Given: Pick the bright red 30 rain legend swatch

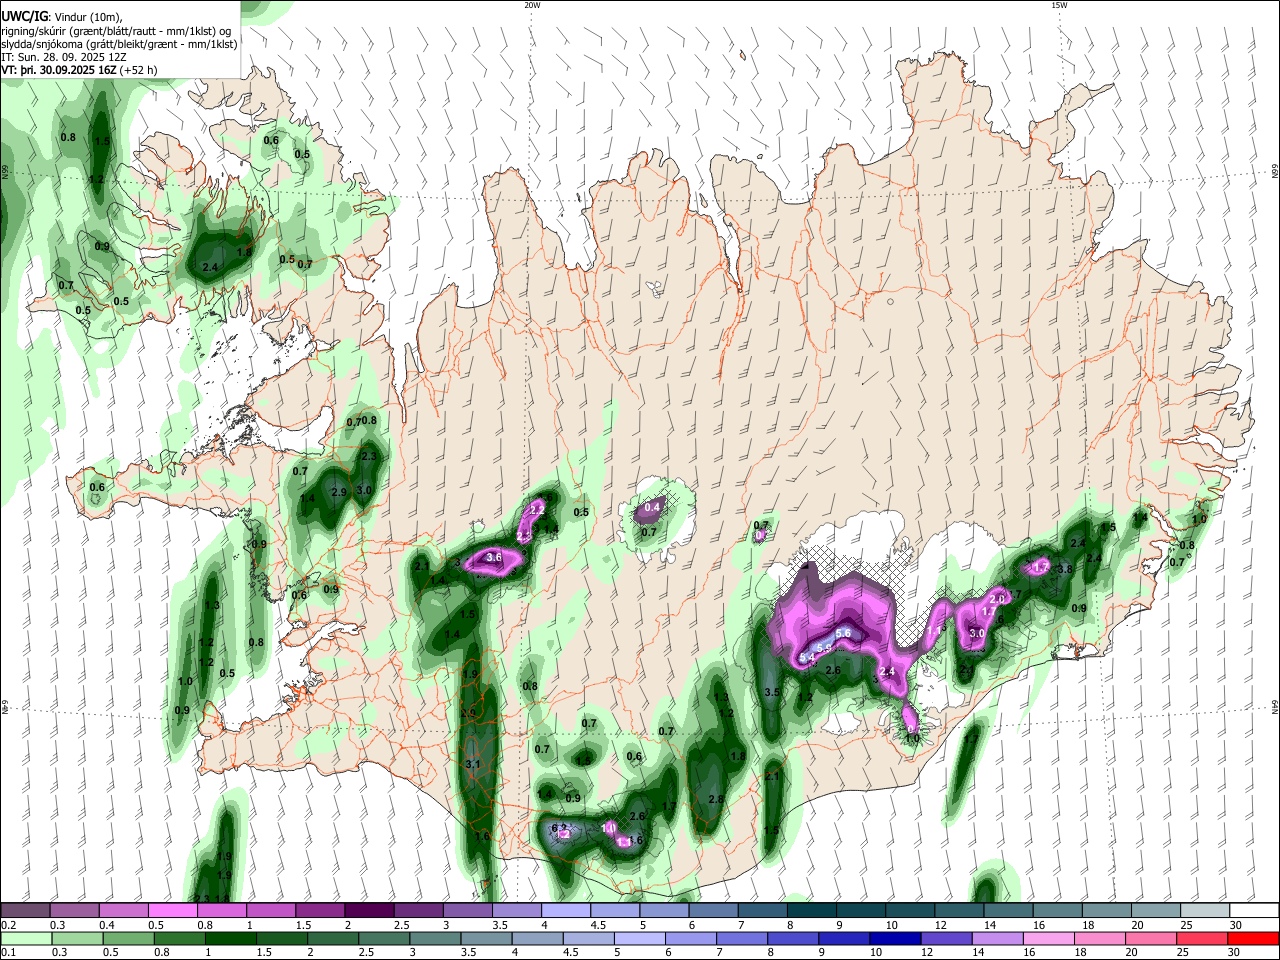Looking at the screenshot, I should click(1253, 938).
